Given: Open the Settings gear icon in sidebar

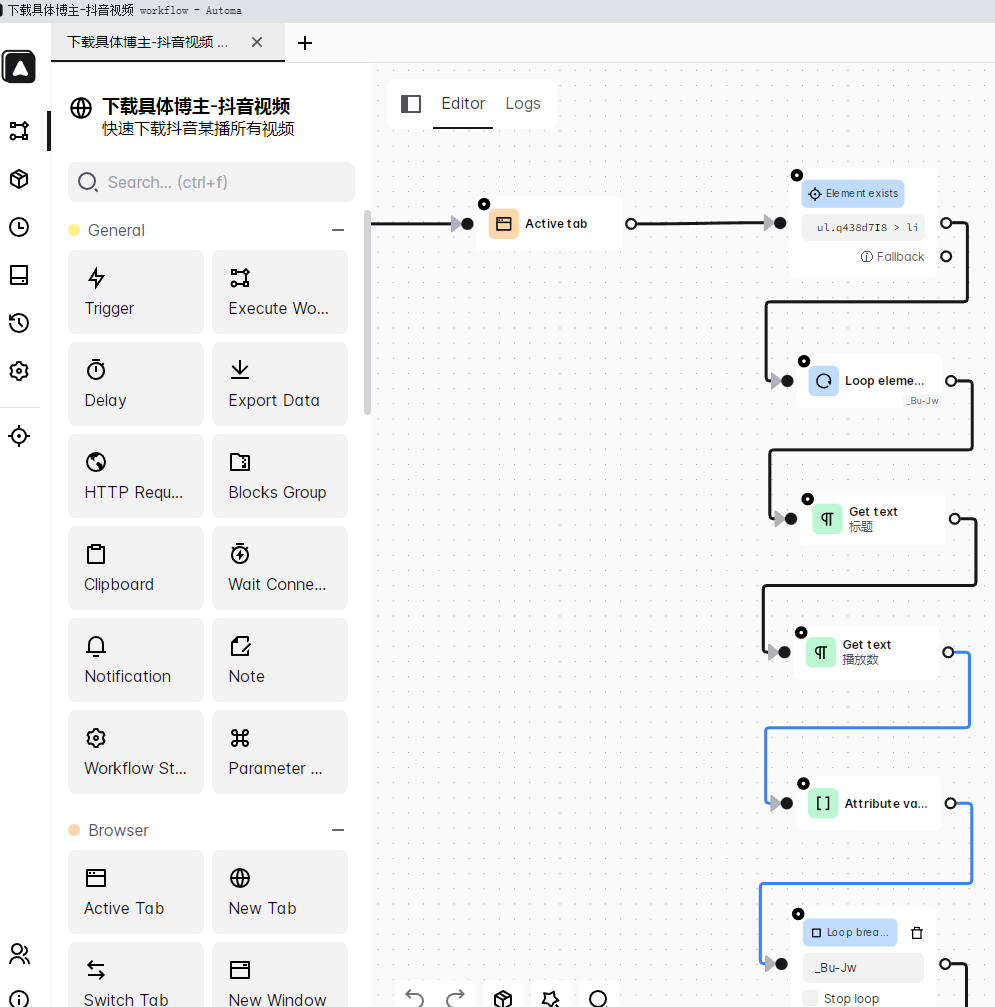Looking at the screenshot, I should coord(19,371).
